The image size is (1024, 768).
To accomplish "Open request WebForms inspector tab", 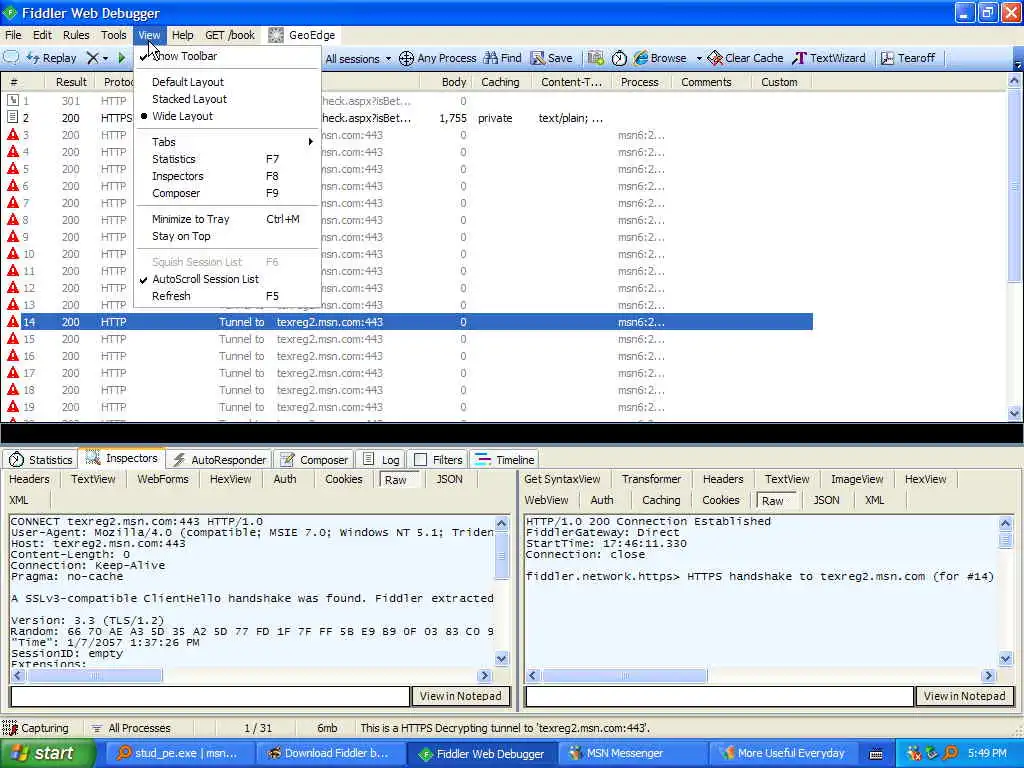I will pyautogui.click(x=163, y=479).
